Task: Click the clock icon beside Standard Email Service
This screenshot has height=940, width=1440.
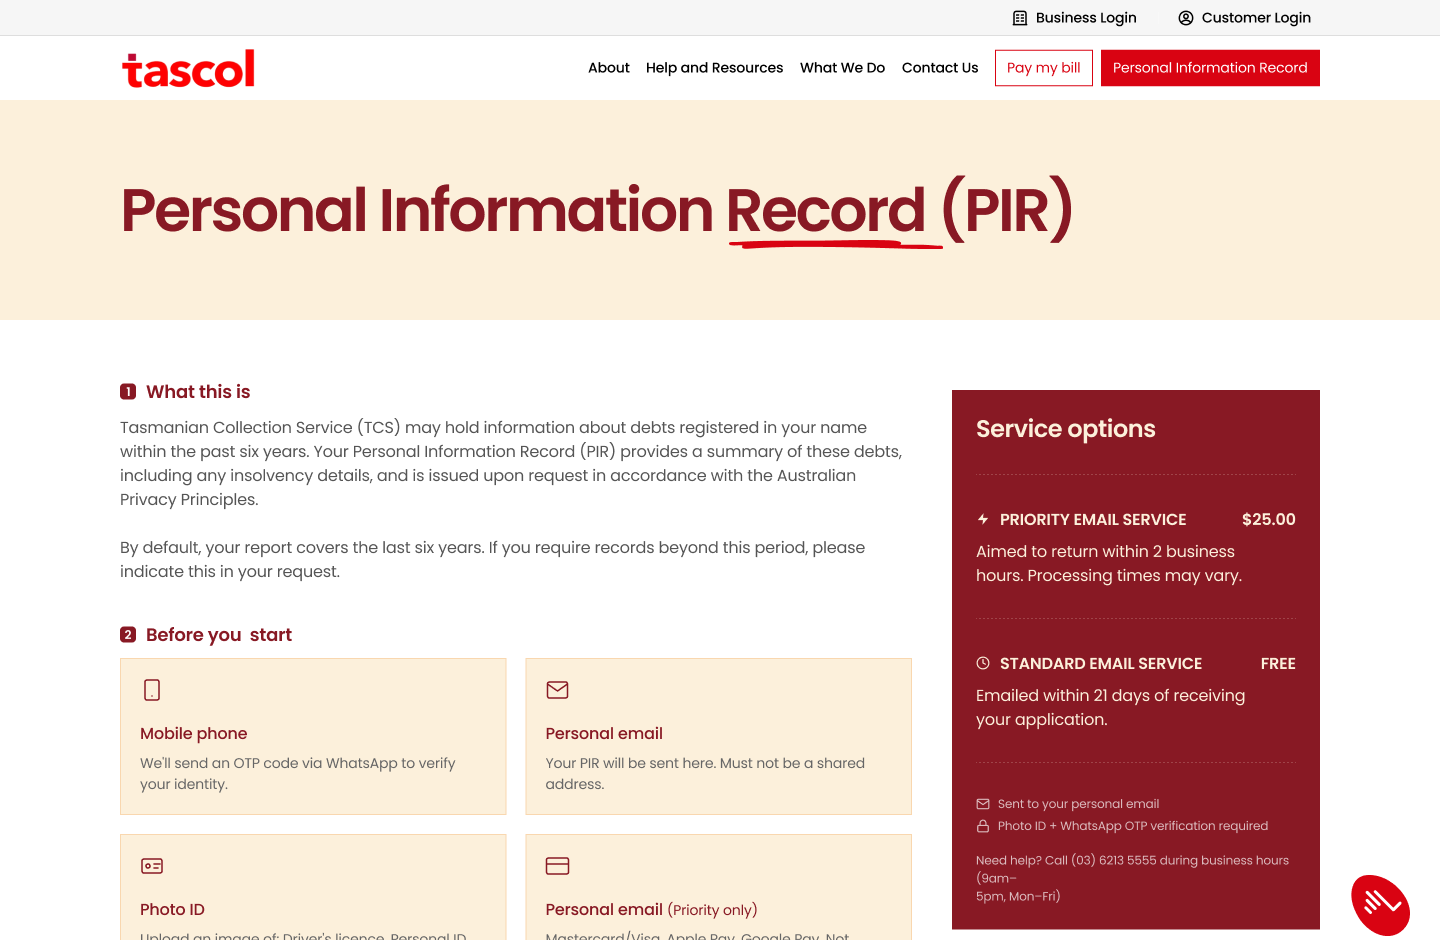Action: [983, 663]
